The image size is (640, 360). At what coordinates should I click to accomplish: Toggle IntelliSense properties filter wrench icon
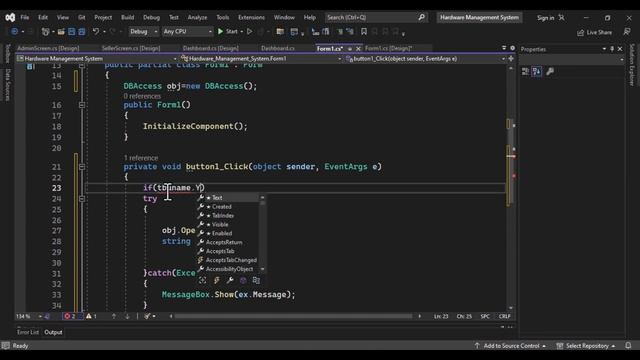tap(230, 280)
